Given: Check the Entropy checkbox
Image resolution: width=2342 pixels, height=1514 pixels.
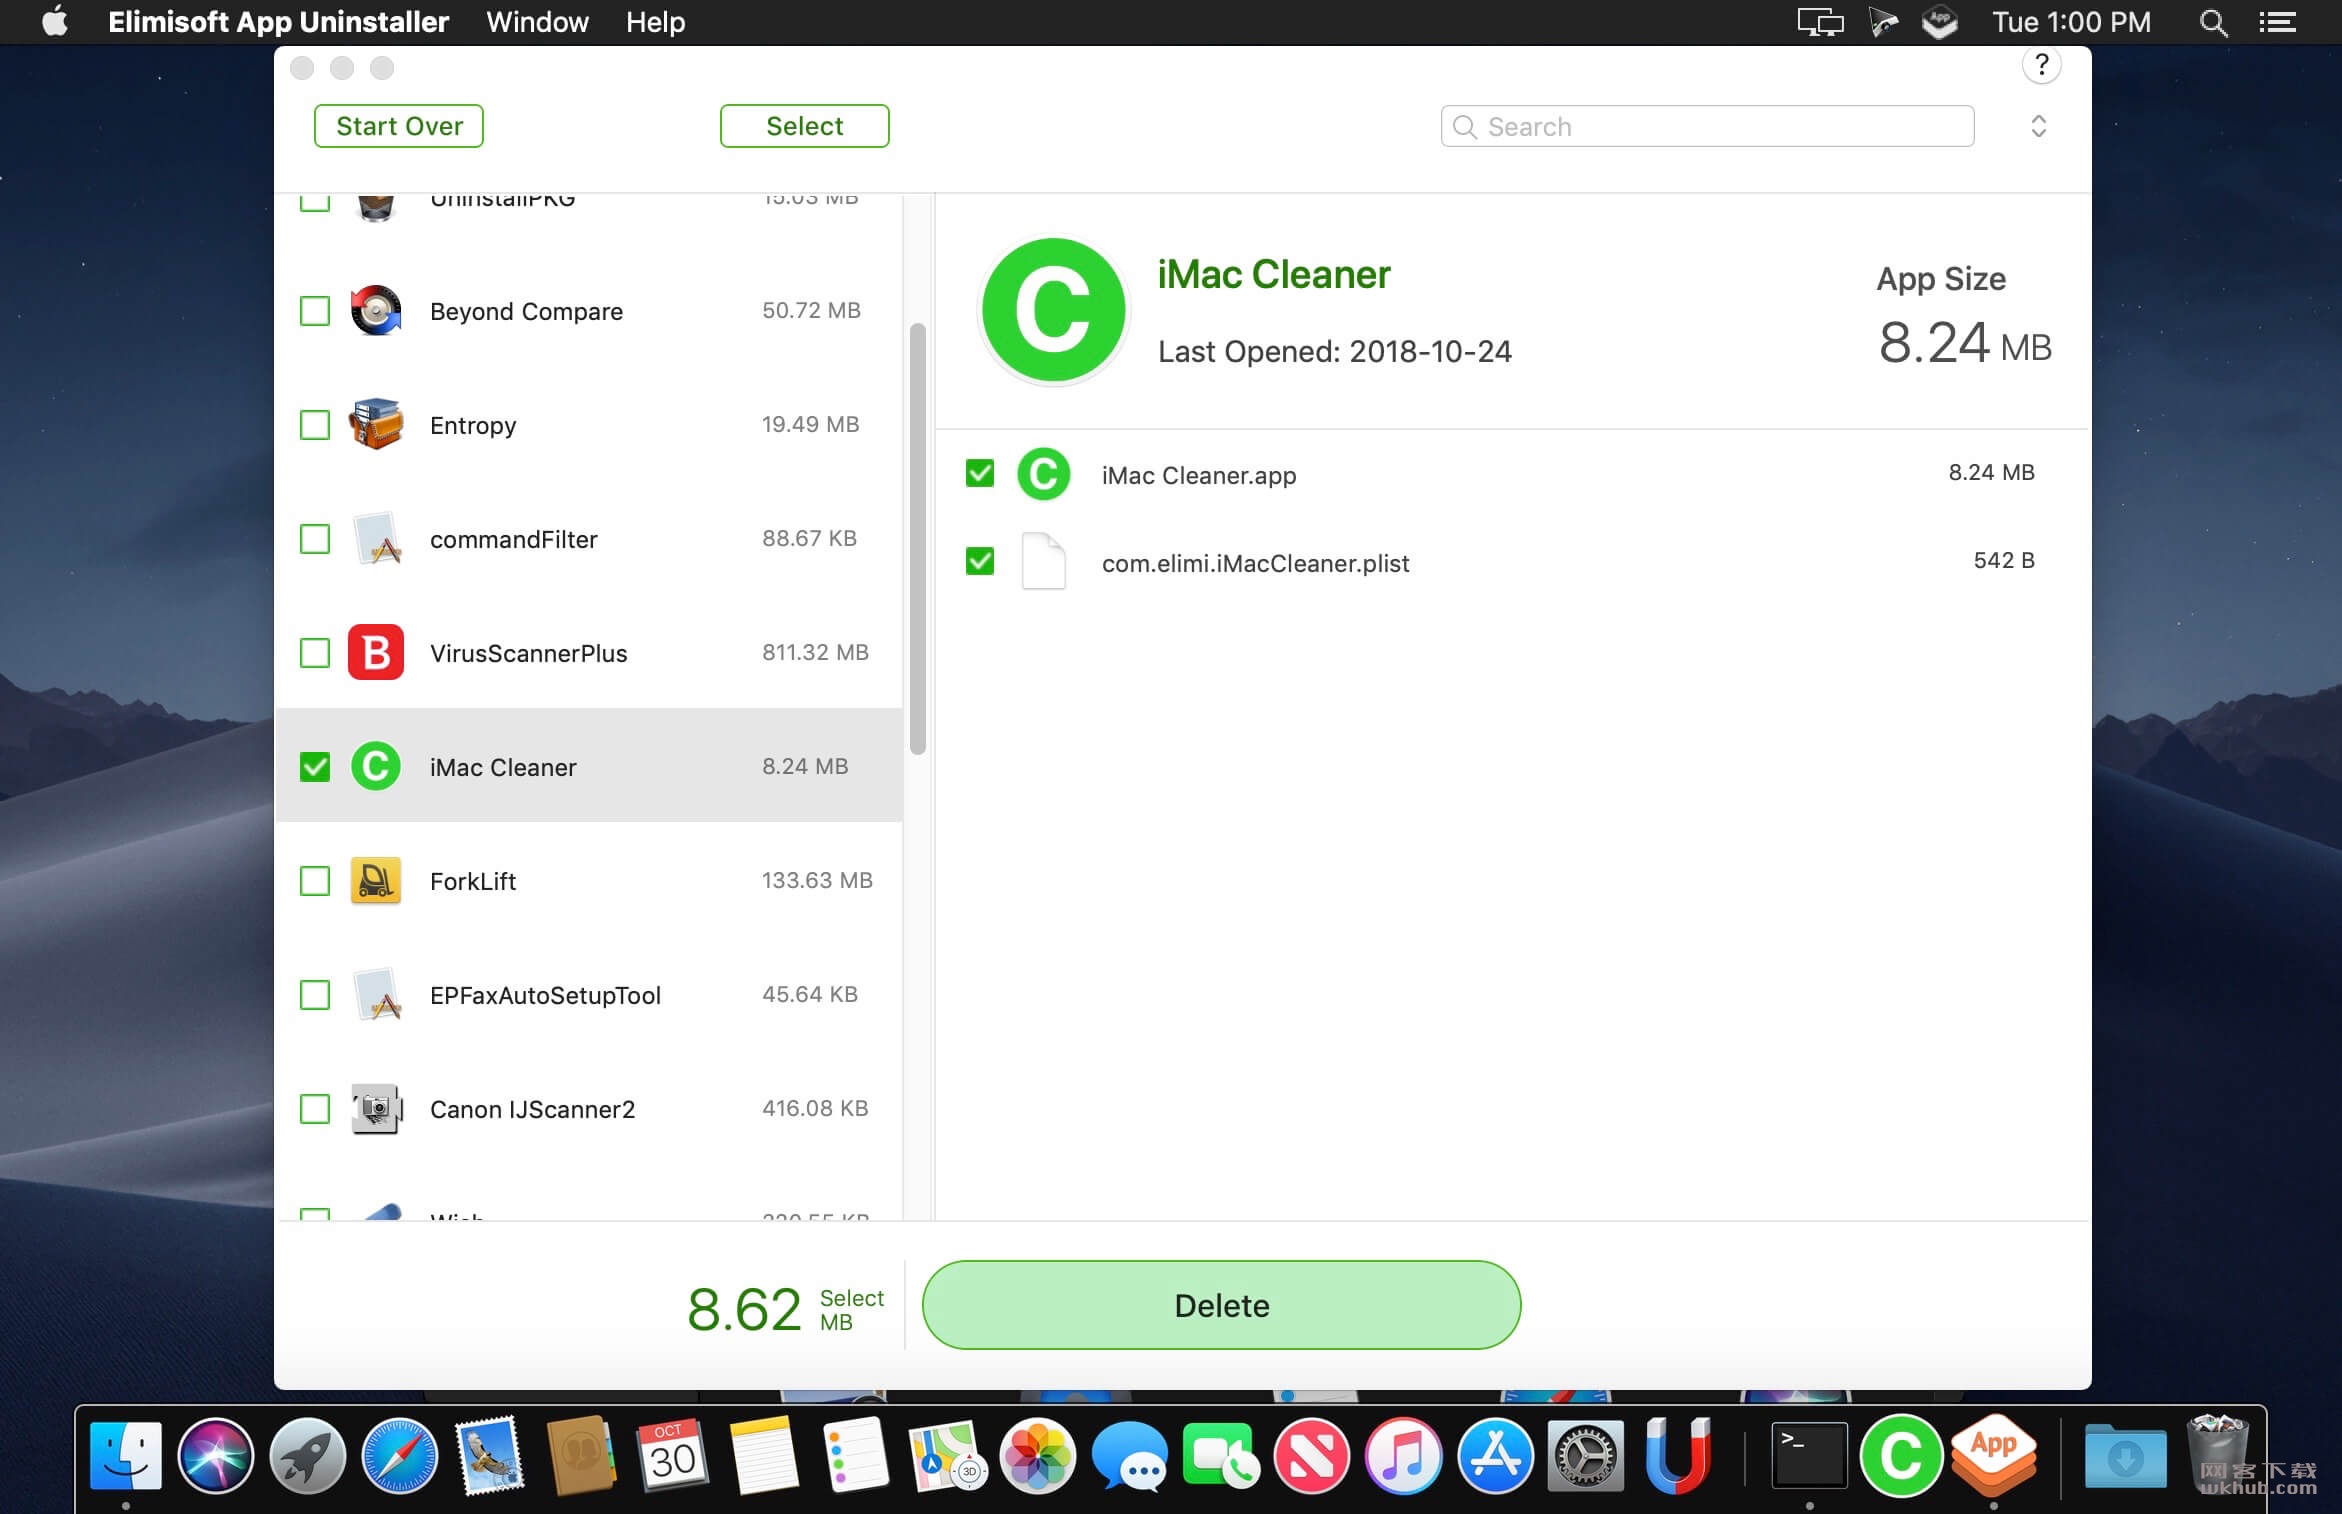Looking at the screenshot, I should coord(315,425).
